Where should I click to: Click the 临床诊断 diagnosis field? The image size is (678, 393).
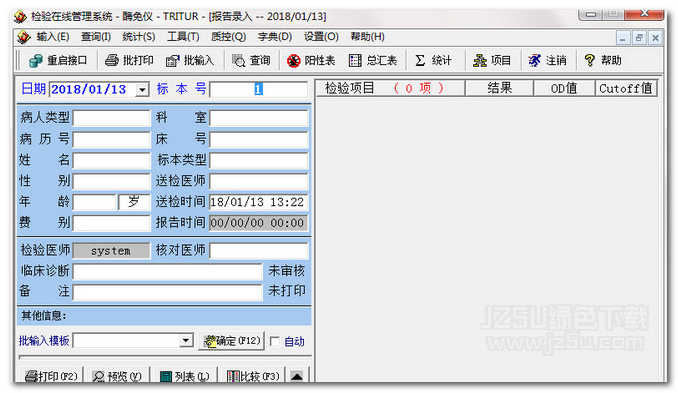167,272
